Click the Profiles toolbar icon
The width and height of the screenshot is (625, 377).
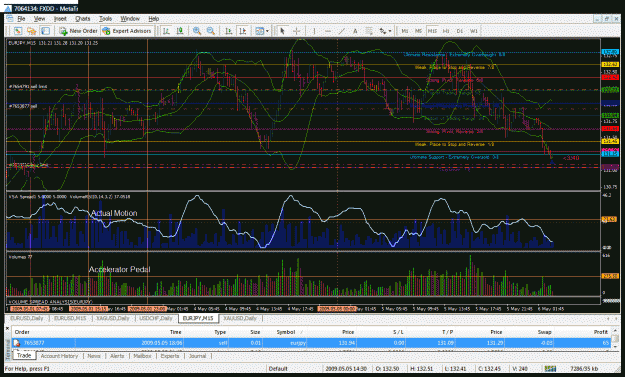[x=31, y=31]
